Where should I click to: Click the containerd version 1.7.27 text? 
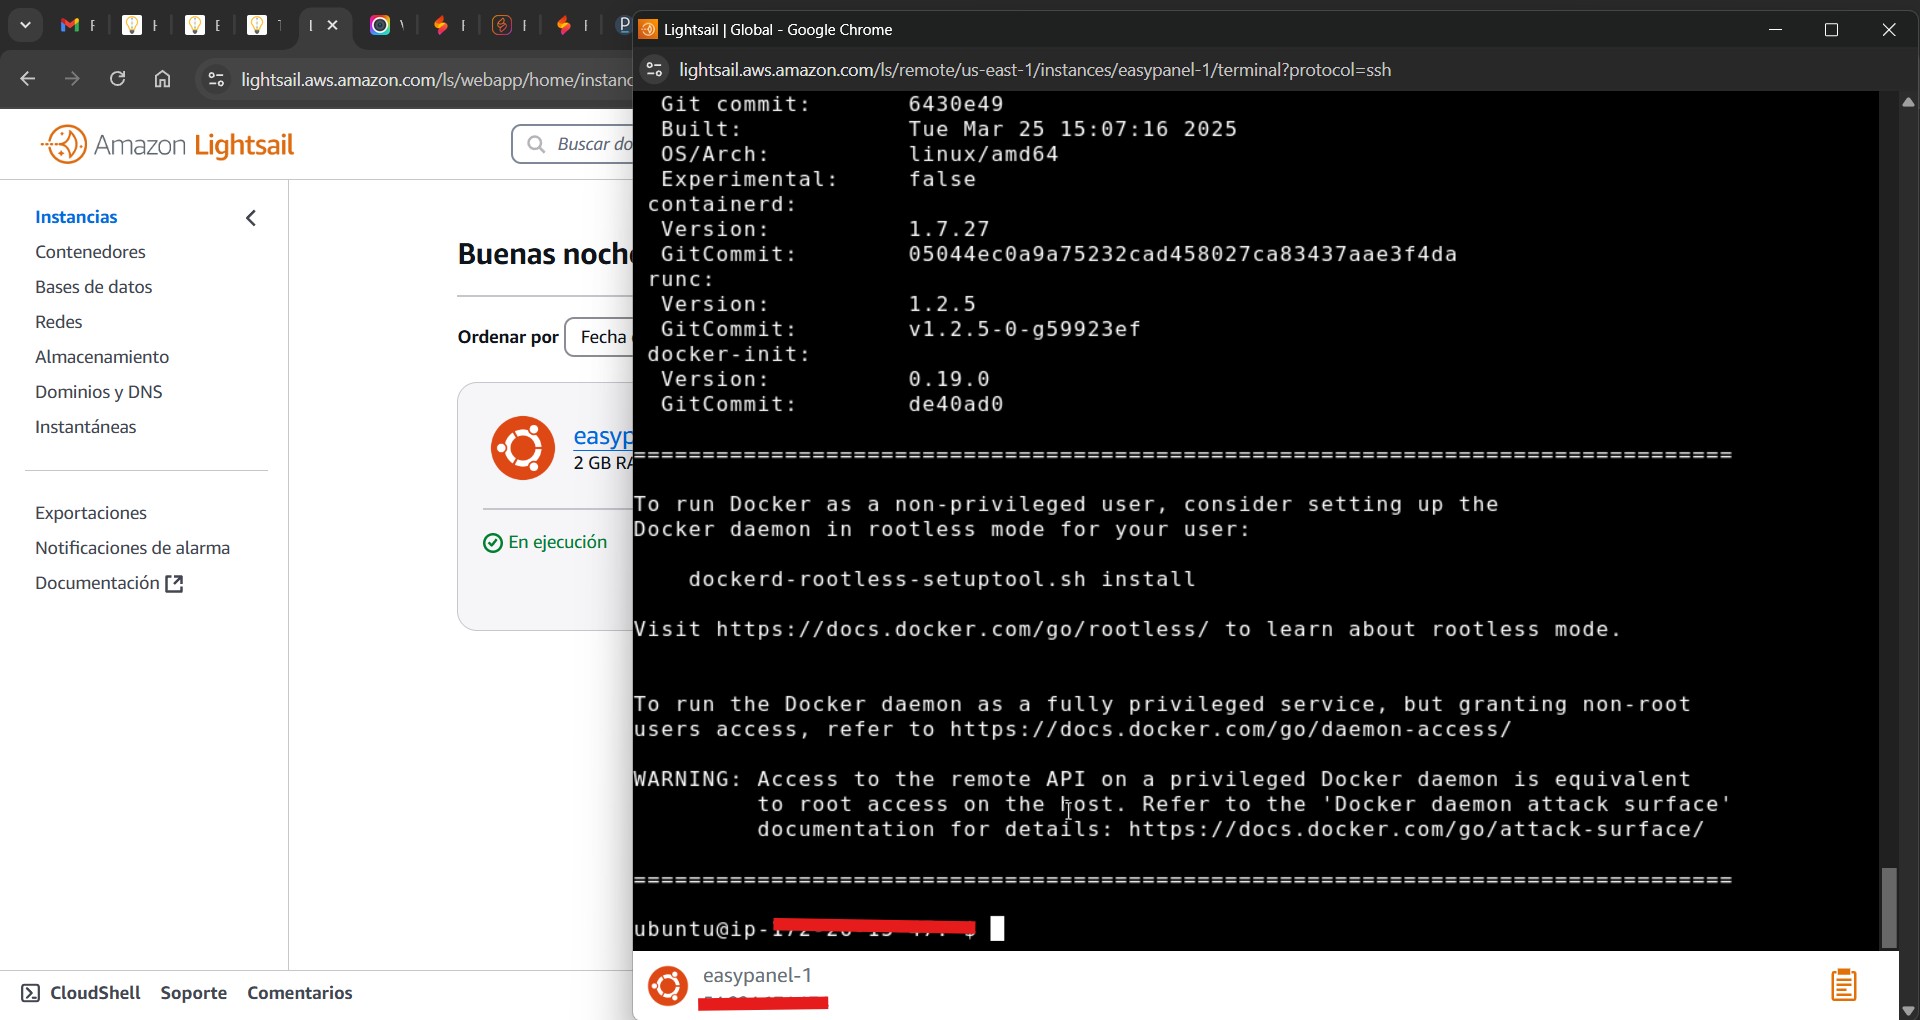point(949,229)
